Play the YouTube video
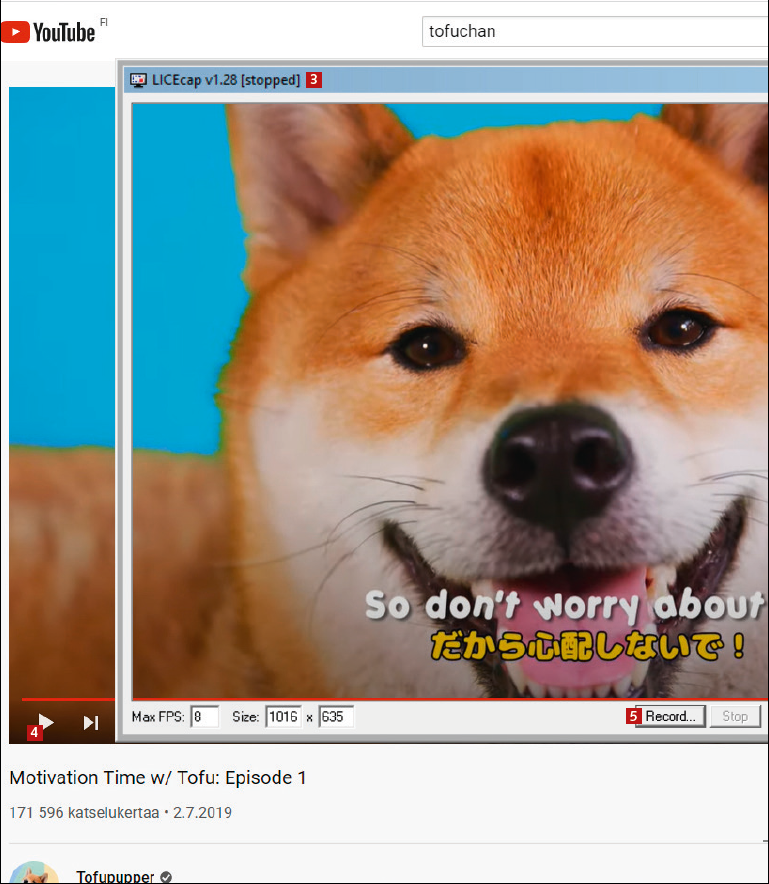This screenshot has height=884, width=769. point(46,722)
